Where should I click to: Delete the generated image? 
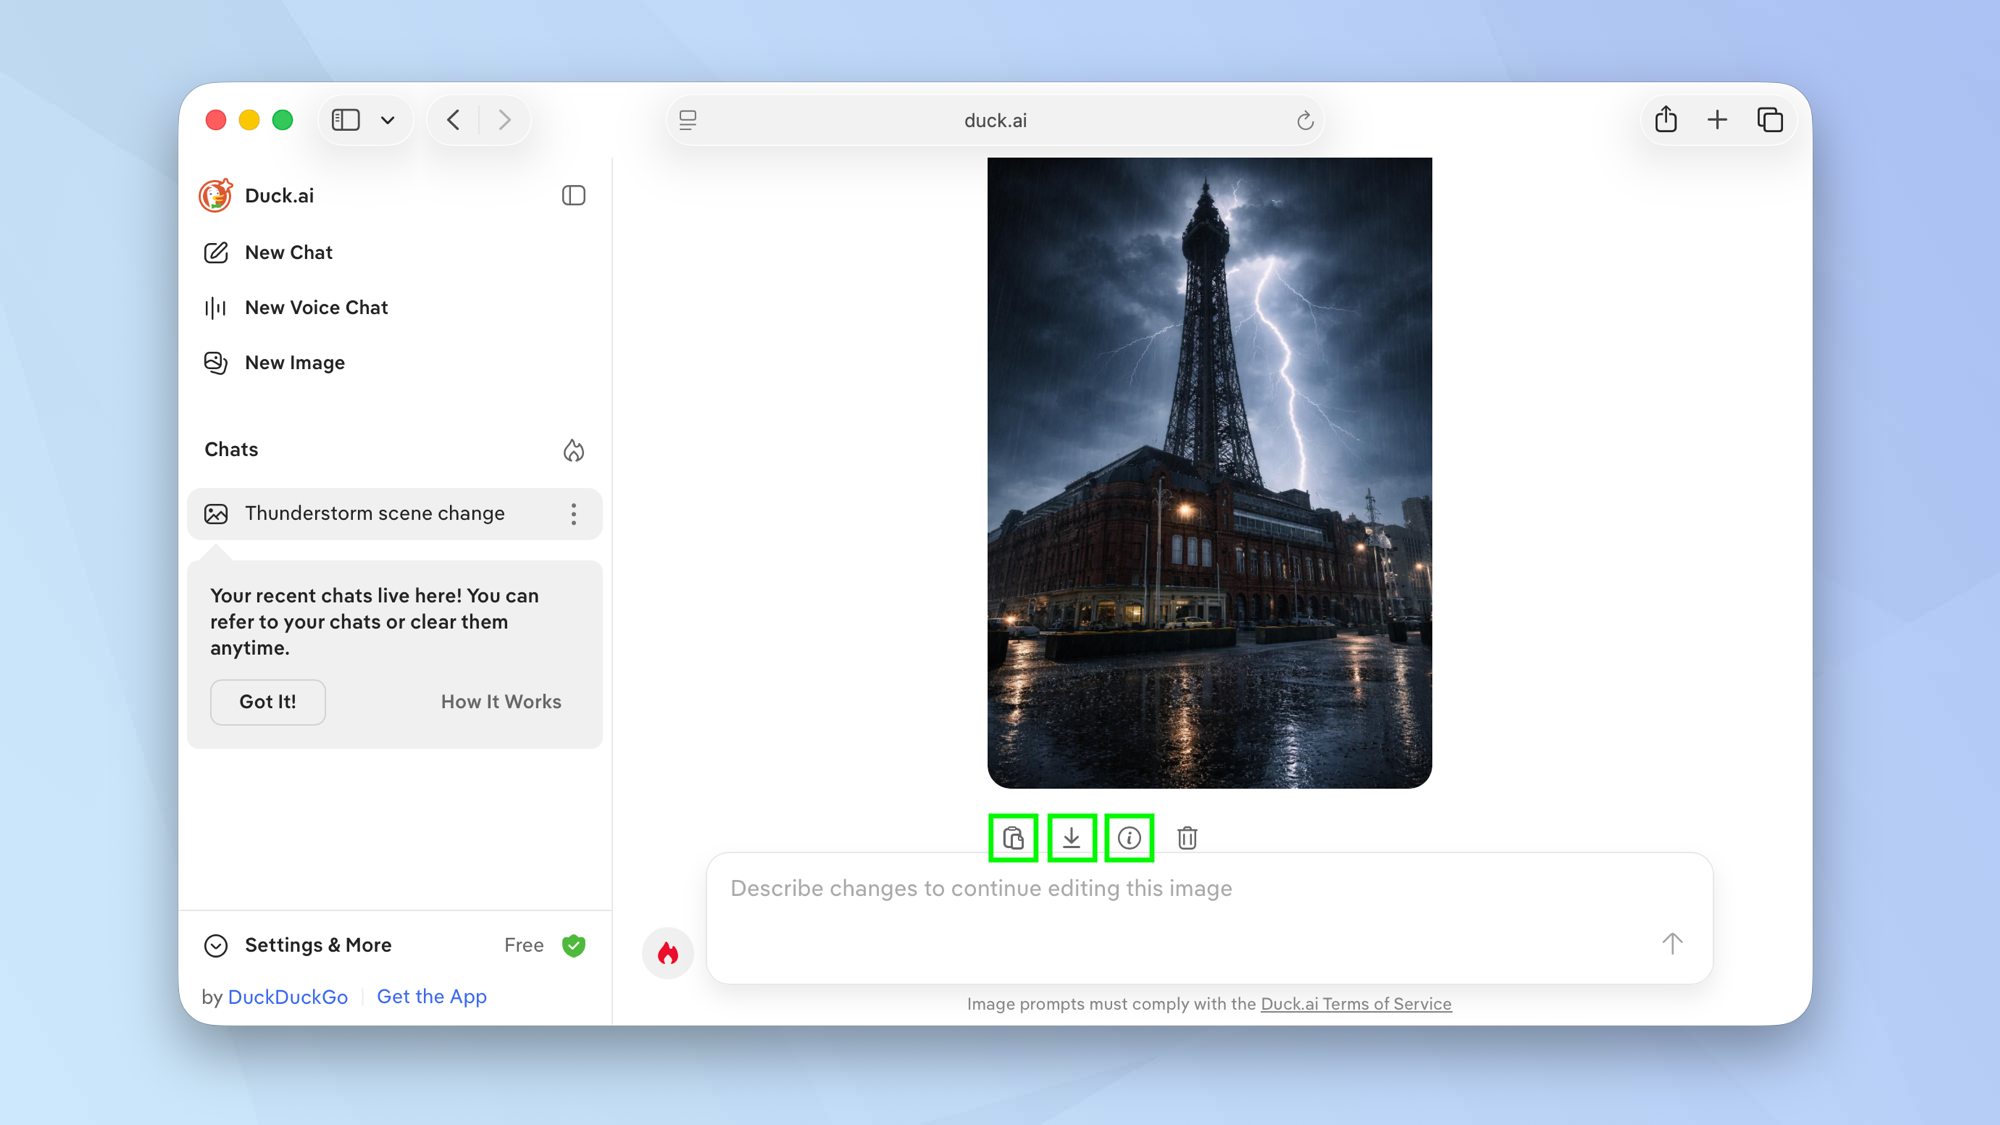point(1187,838)
